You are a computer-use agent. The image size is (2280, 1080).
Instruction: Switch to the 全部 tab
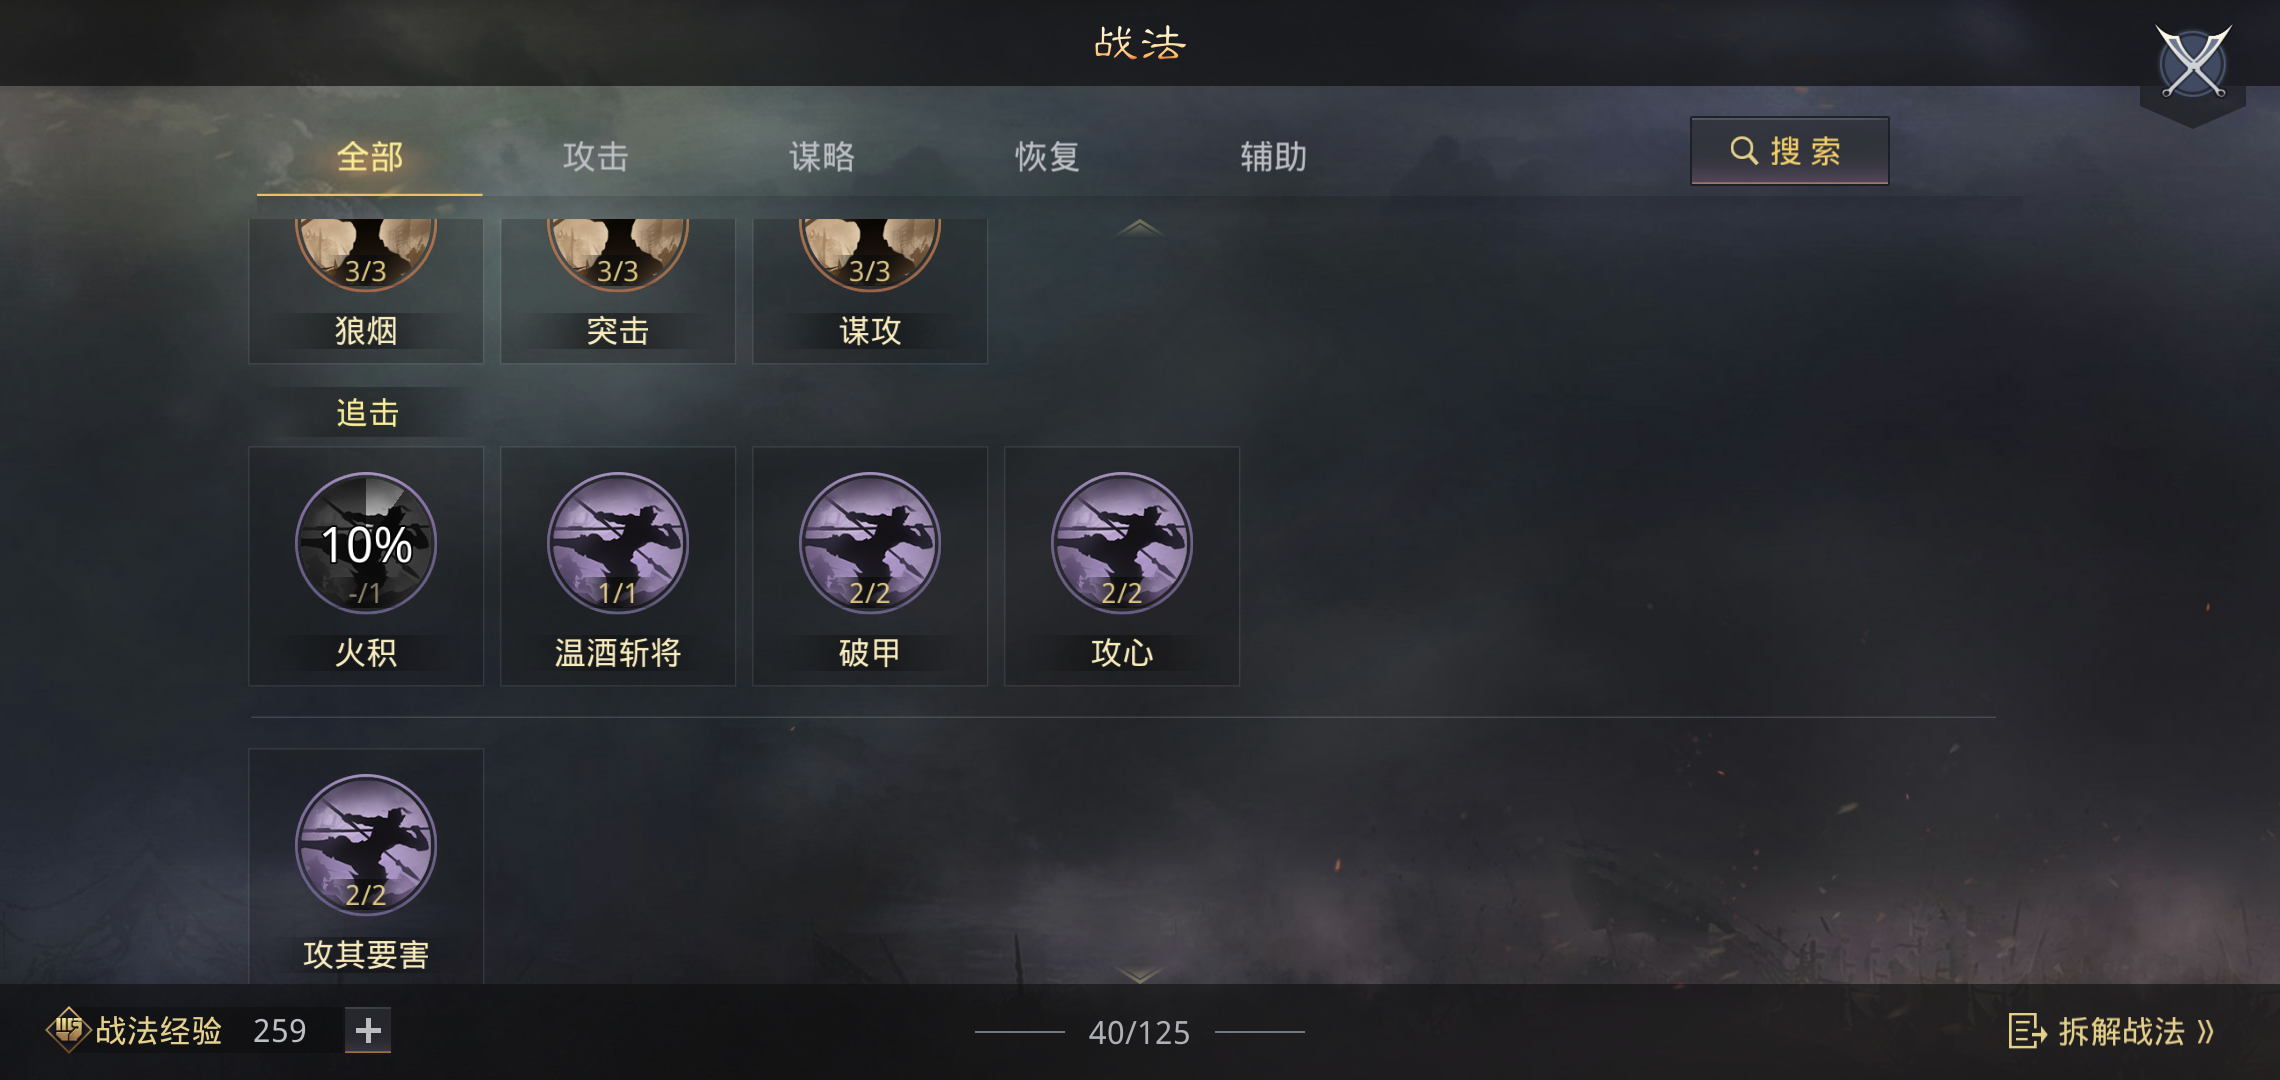(370, 157)
